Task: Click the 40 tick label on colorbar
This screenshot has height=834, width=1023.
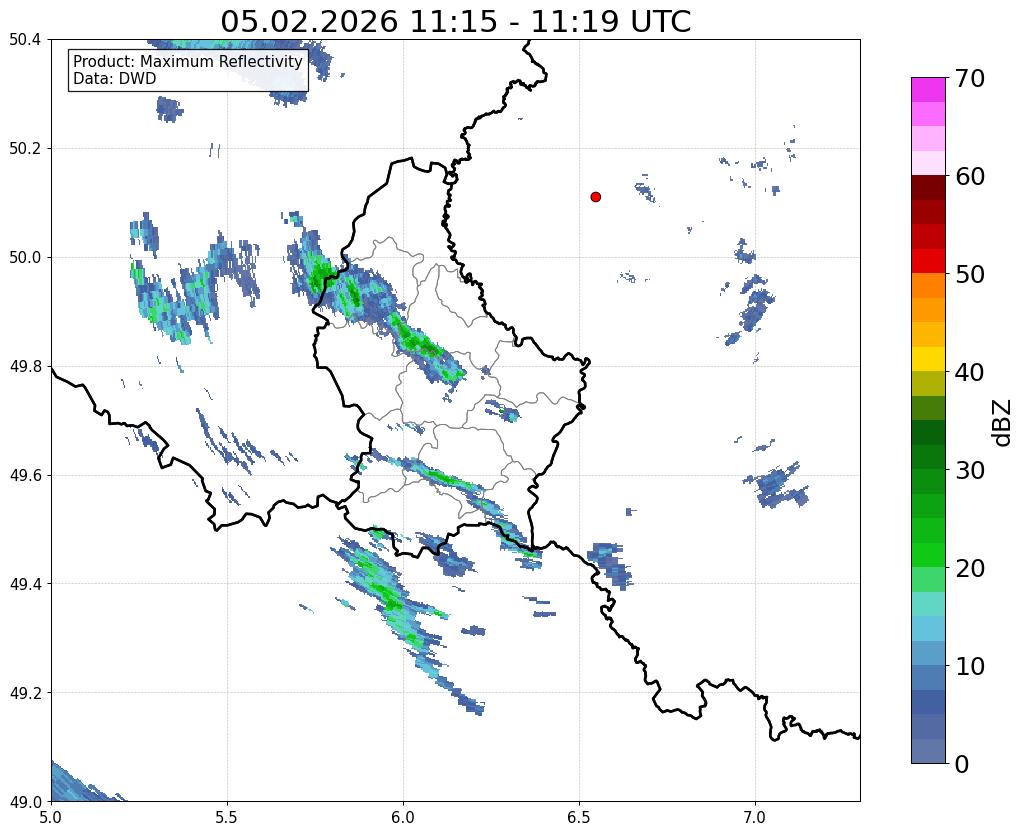Action: (x=970, y=372)
